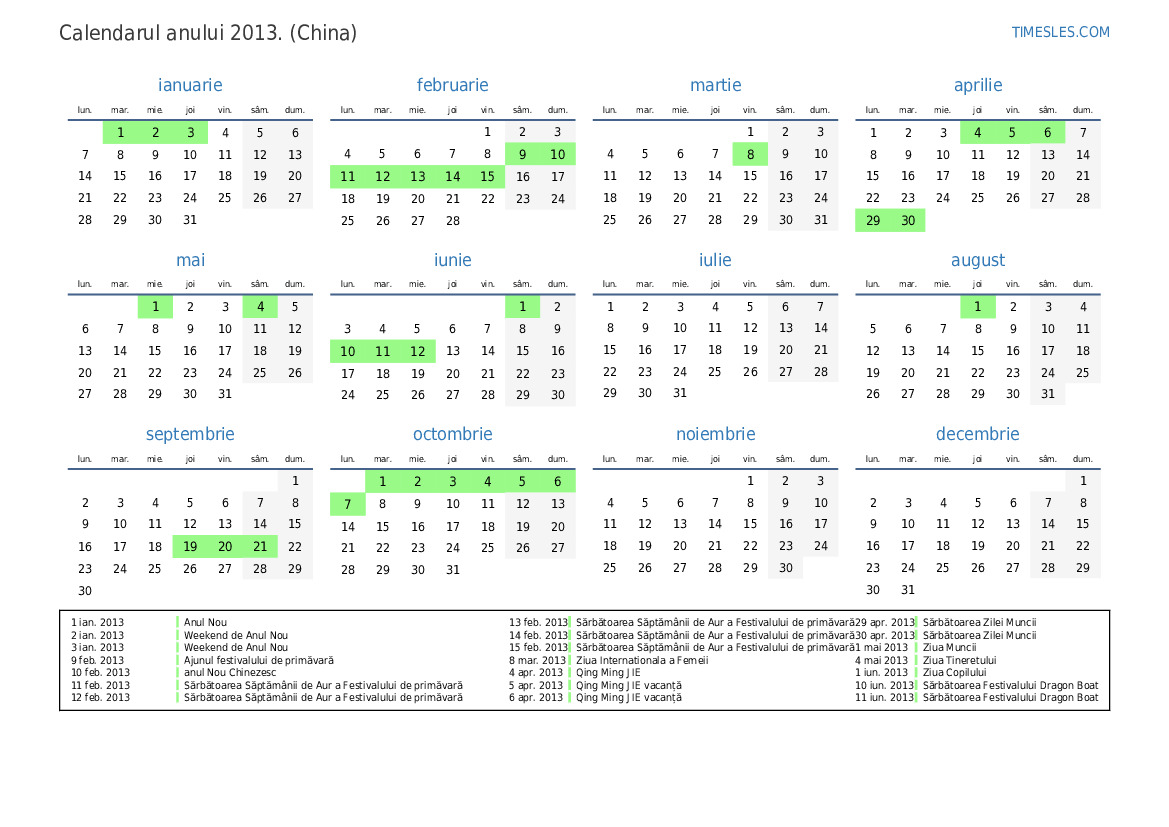Click highlighted June 12 date
The image size is (1169, 827).
[418, 351]
